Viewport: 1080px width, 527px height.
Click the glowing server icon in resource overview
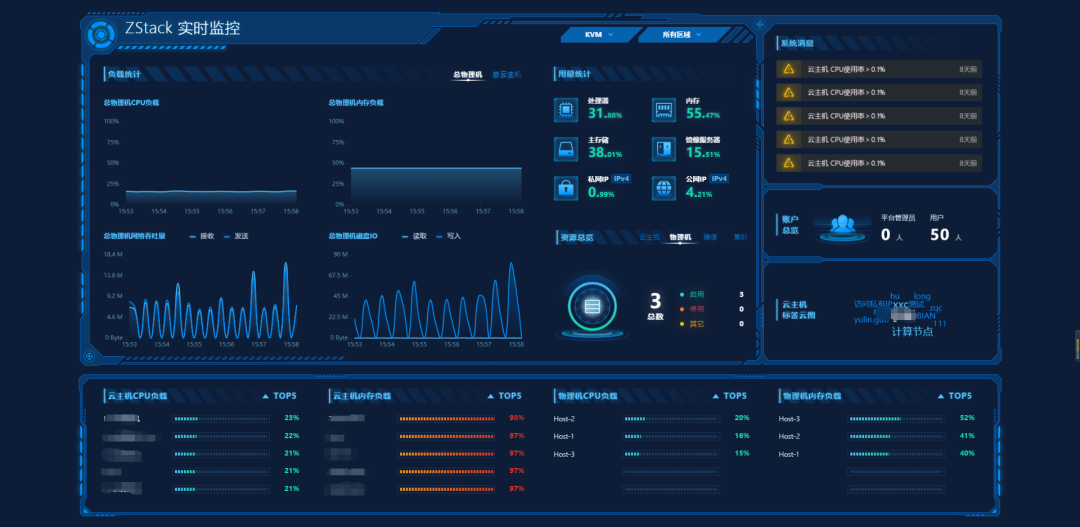592,307
